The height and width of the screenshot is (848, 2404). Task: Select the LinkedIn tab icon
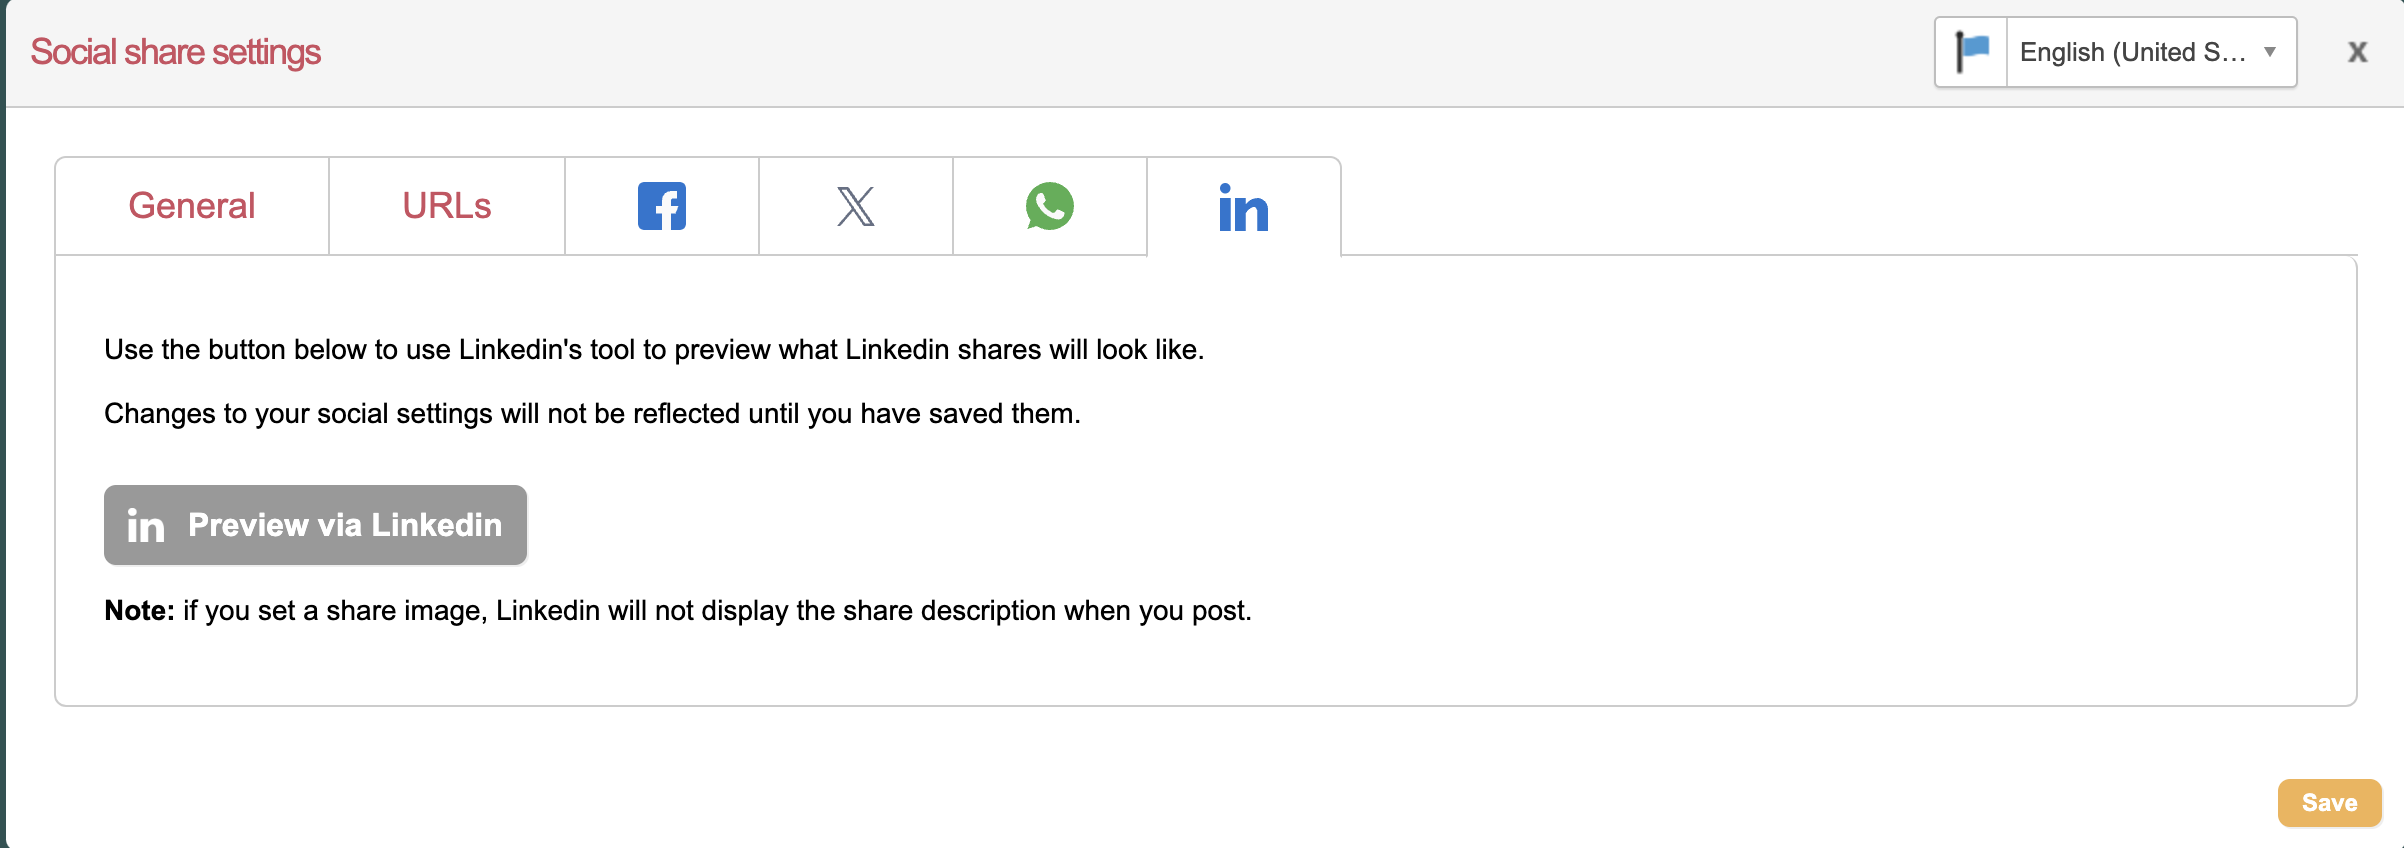click(x=1244, y=208)
